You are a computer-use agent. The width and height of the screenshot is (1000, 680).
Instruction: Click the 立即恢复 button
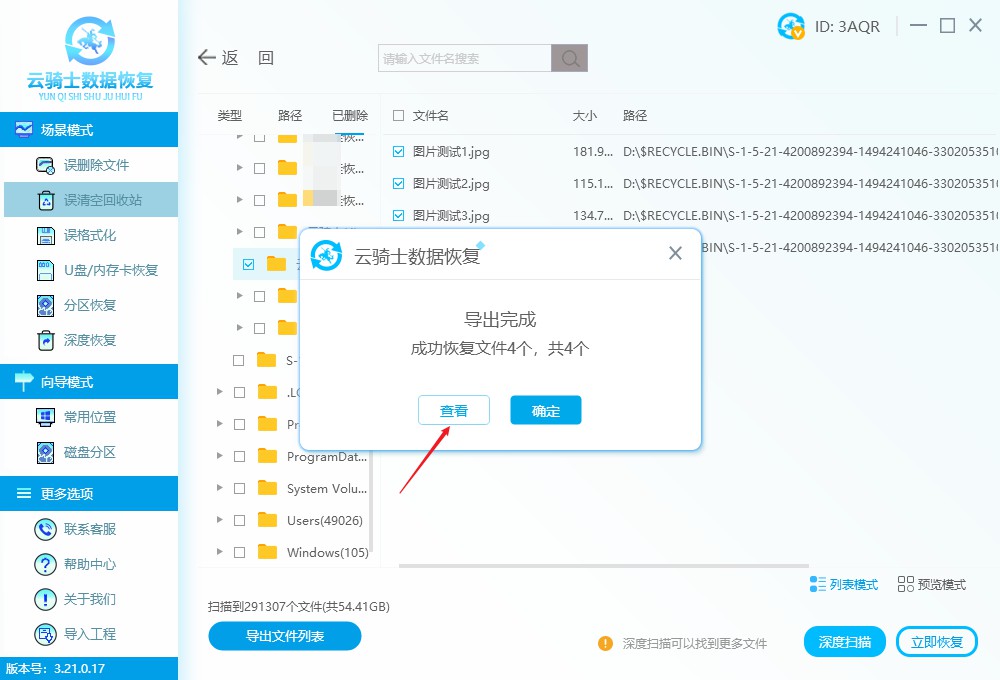click(x=937, y=642)
